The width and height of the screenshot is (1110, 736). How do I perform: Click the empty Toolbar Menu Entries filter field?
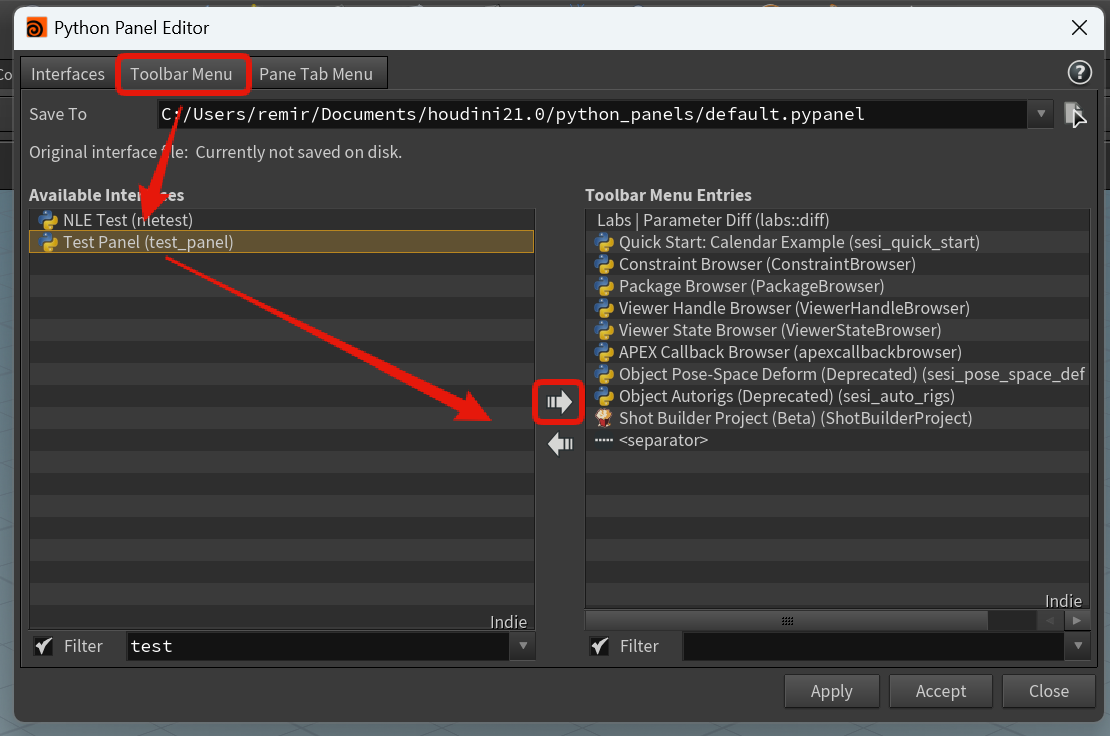[x=873, y=646]
